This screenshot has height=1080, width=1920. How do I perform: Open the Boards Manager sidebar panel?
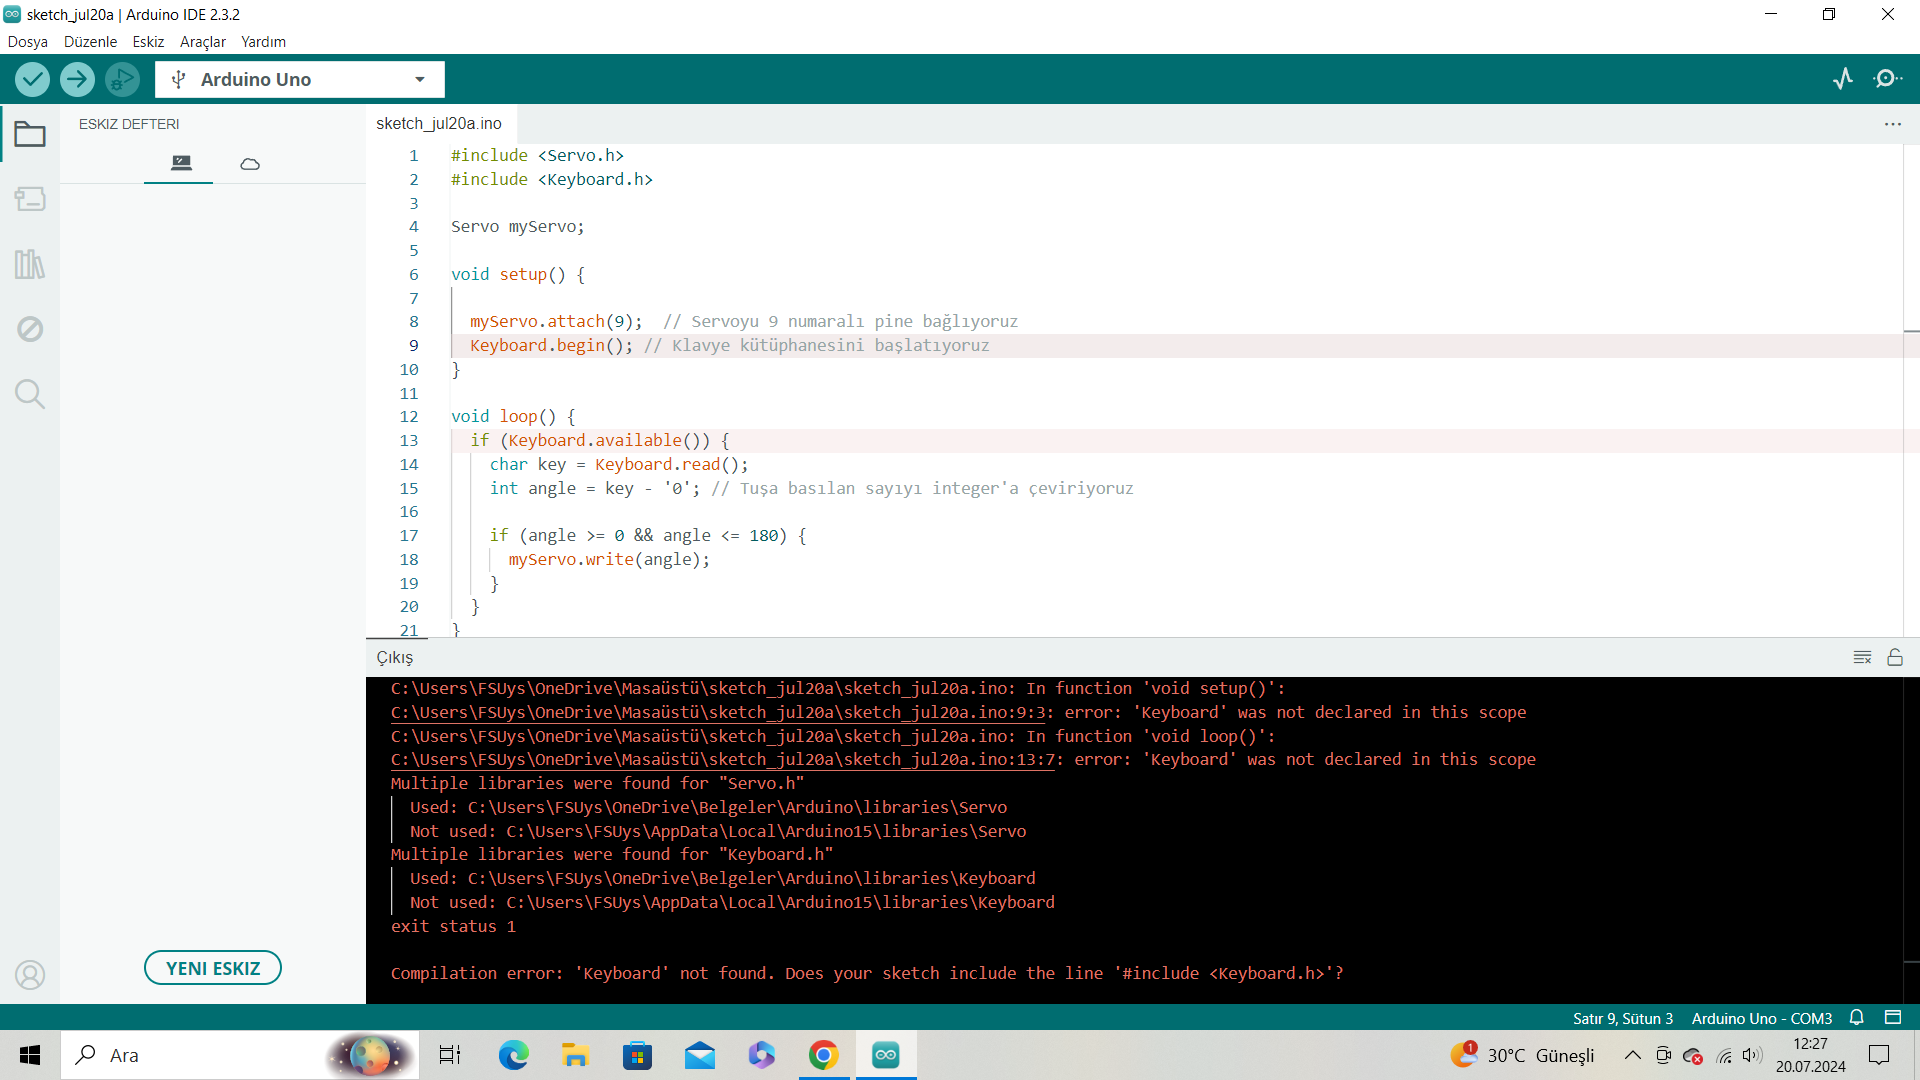click(30, 199)
